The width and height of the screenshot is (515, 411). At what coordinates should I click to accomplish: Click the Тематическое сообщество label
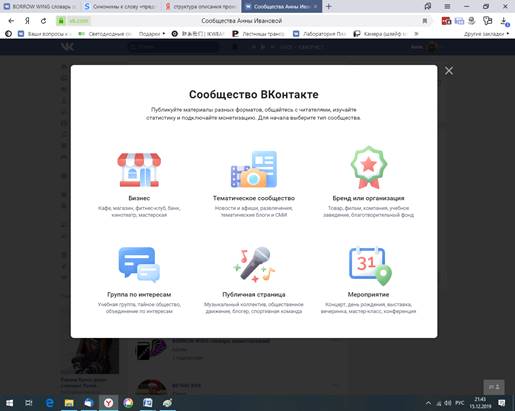click(x=254, y=198)
